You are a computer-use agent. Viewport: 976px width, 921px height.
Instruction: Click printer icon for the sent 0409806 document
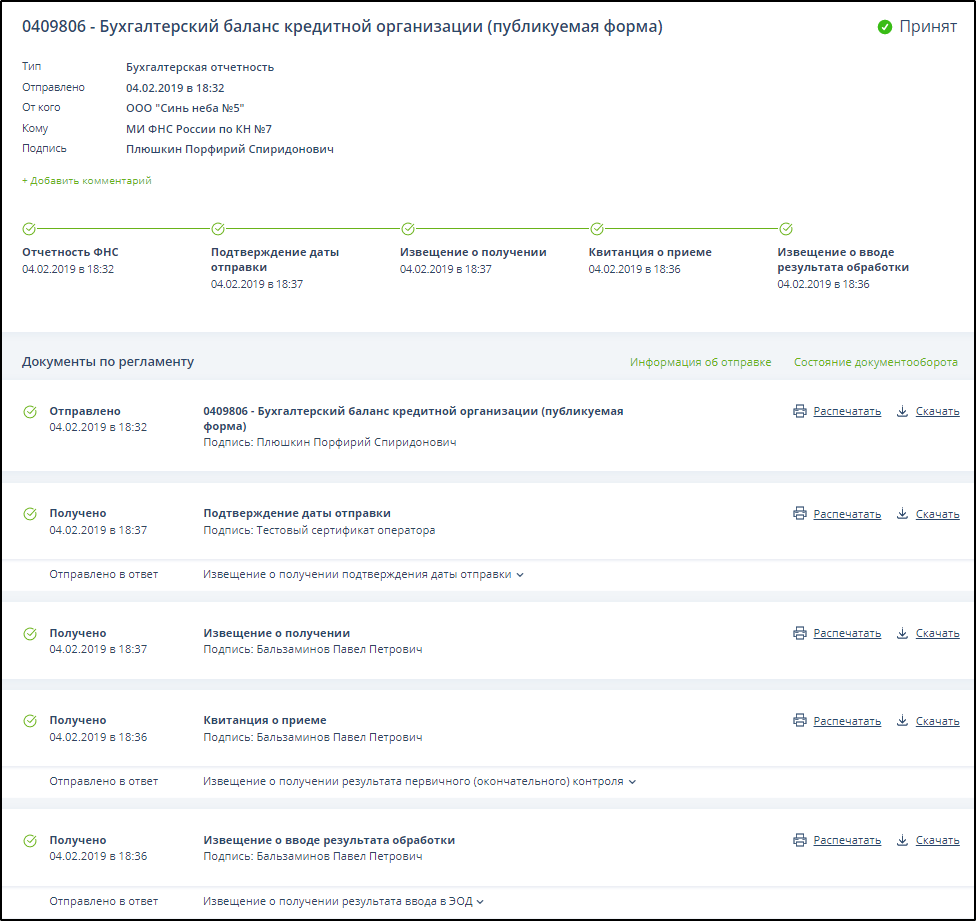coord(799,411)
